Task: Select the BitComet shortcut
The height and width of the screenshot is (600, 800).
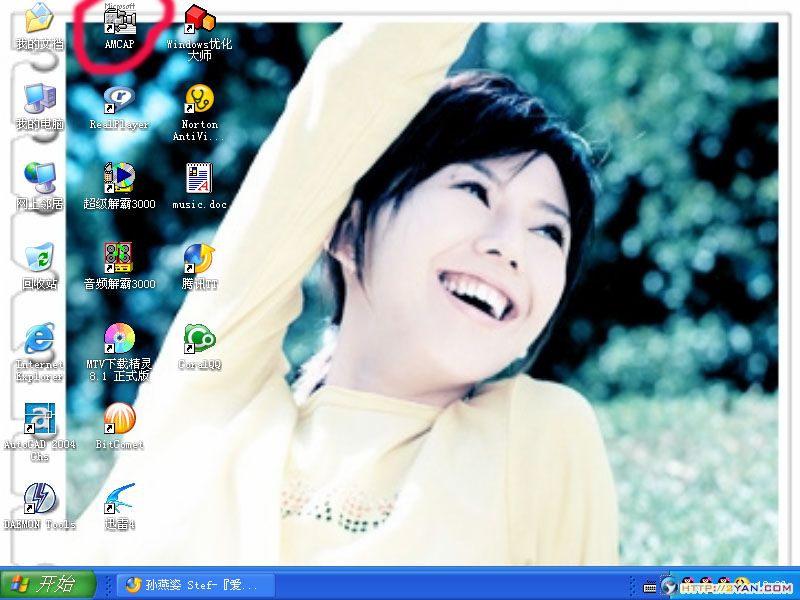Action: coord(119,418)
